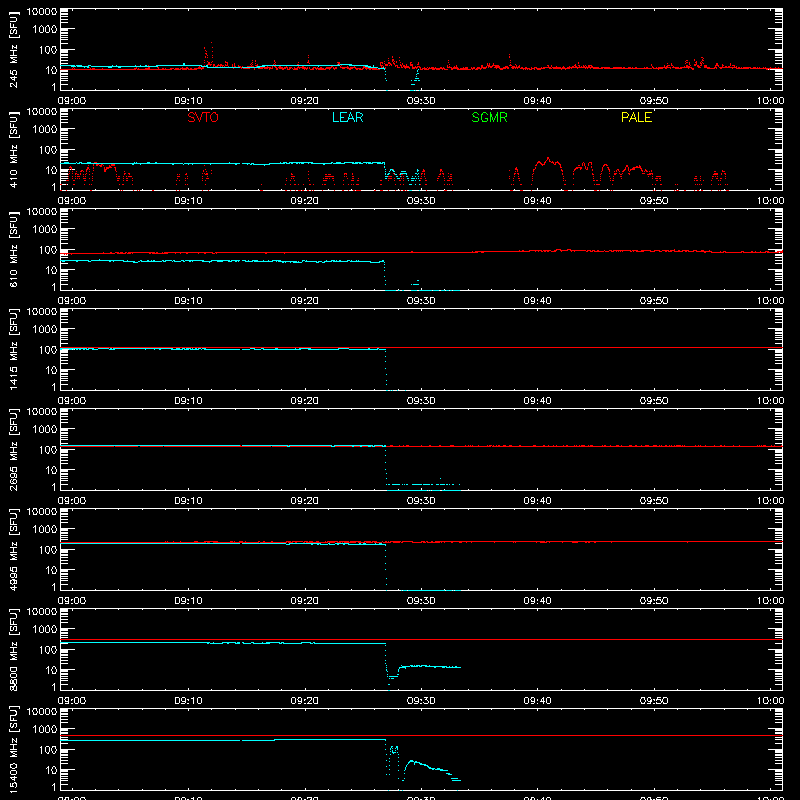
Task: Click the 10:00 tick under the 245 MHz panel
Action: [770, 101]
